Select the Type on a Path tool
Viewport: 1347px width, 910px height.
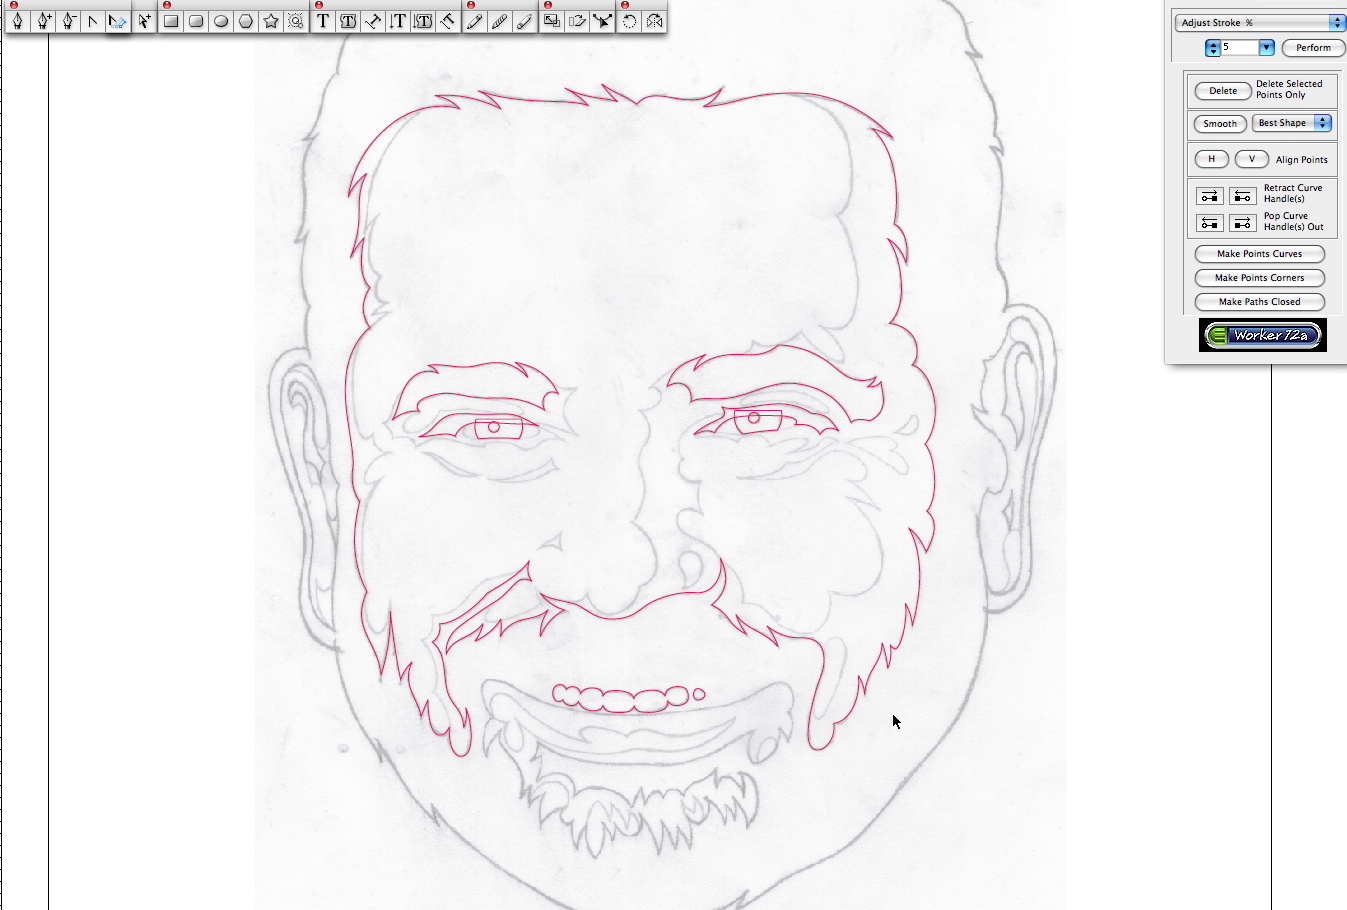tap(373, 20)
